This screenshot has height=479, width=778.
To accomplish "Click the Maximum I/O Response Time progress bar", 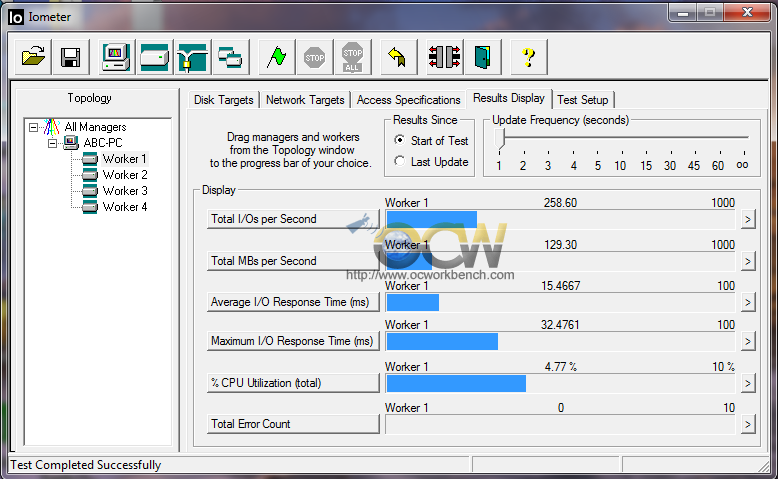I will pos(560,342).
